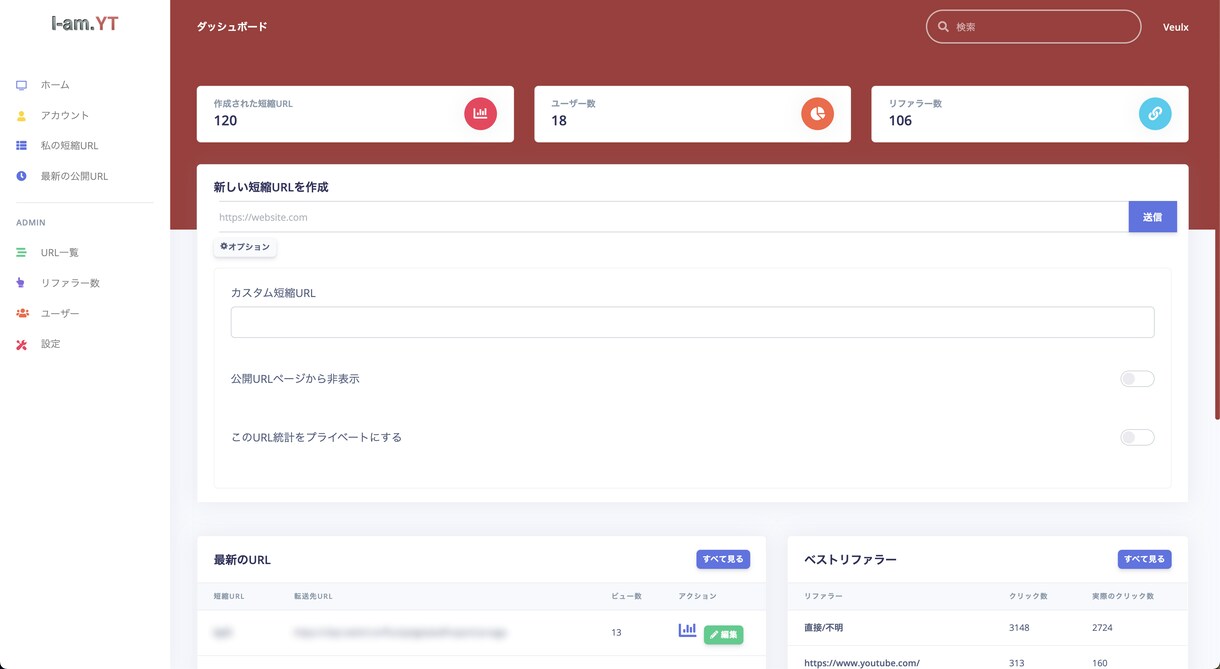This screenshot has height=669, width=1220.
Task: Click the 3148 click count value
Action: [1019, 628]
